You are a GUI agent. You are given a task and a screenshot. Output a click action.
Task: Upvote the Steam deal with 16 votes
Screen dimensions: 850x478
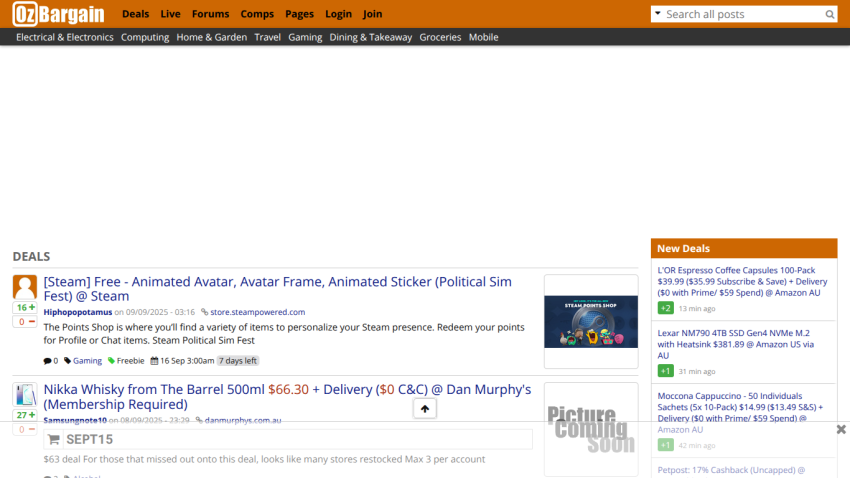click(25, 308)
